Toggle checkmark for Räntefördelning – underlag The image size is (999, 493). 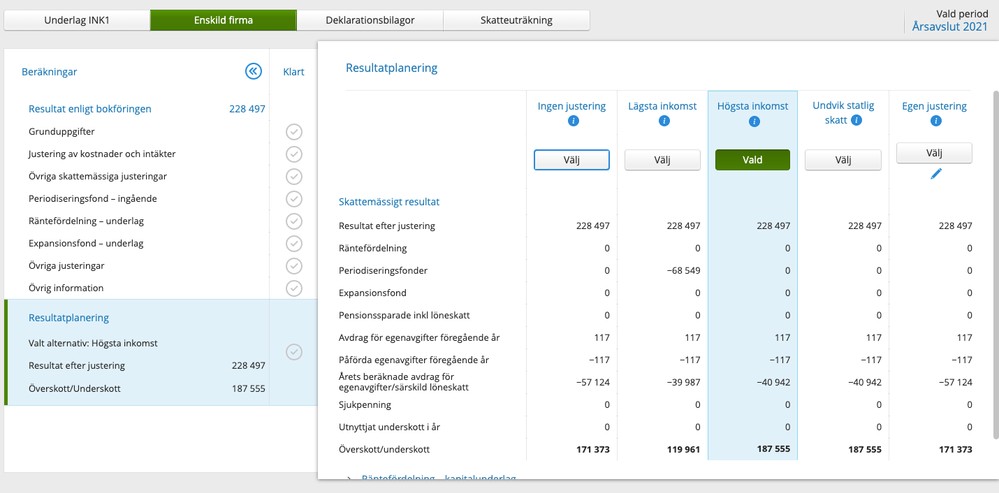coord(294,221)
